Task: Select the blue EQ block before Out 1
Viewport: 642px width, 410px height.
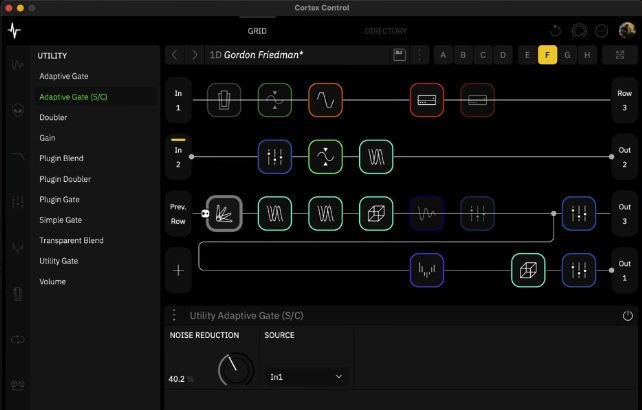Action: click(579, 270)
